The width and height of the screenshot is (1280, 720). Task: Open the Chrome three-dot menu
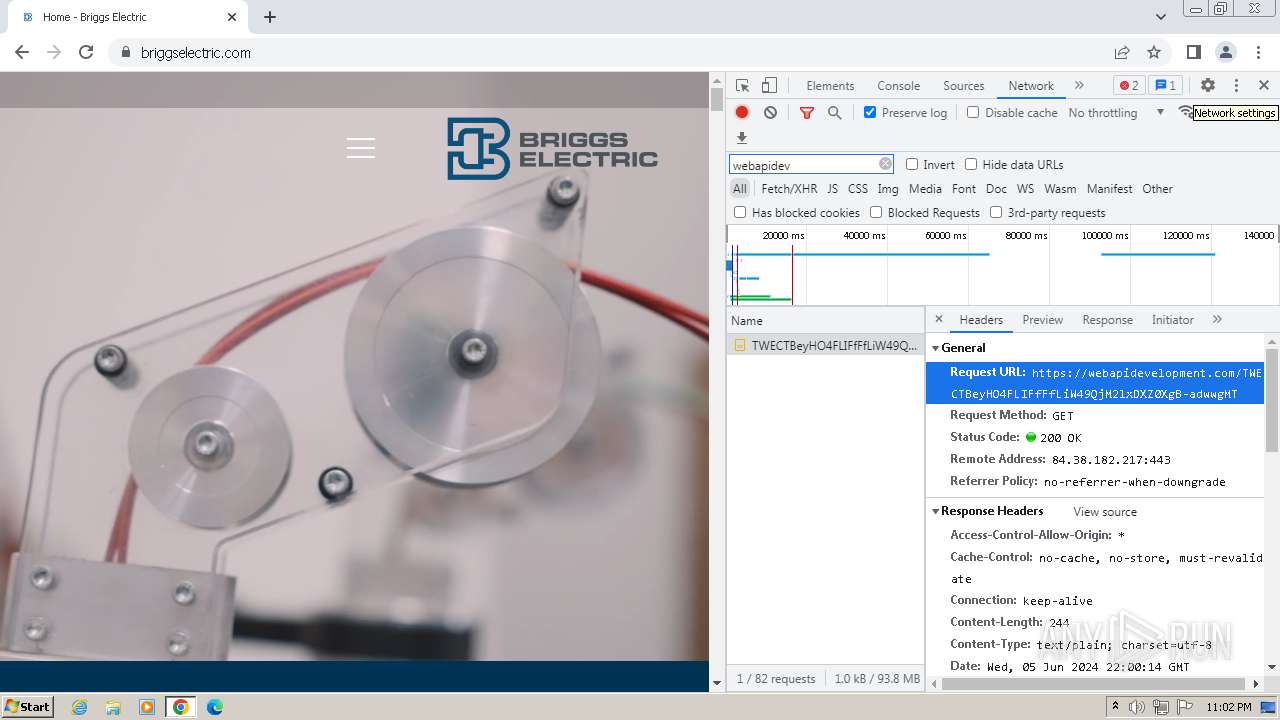coord(1258,52)
